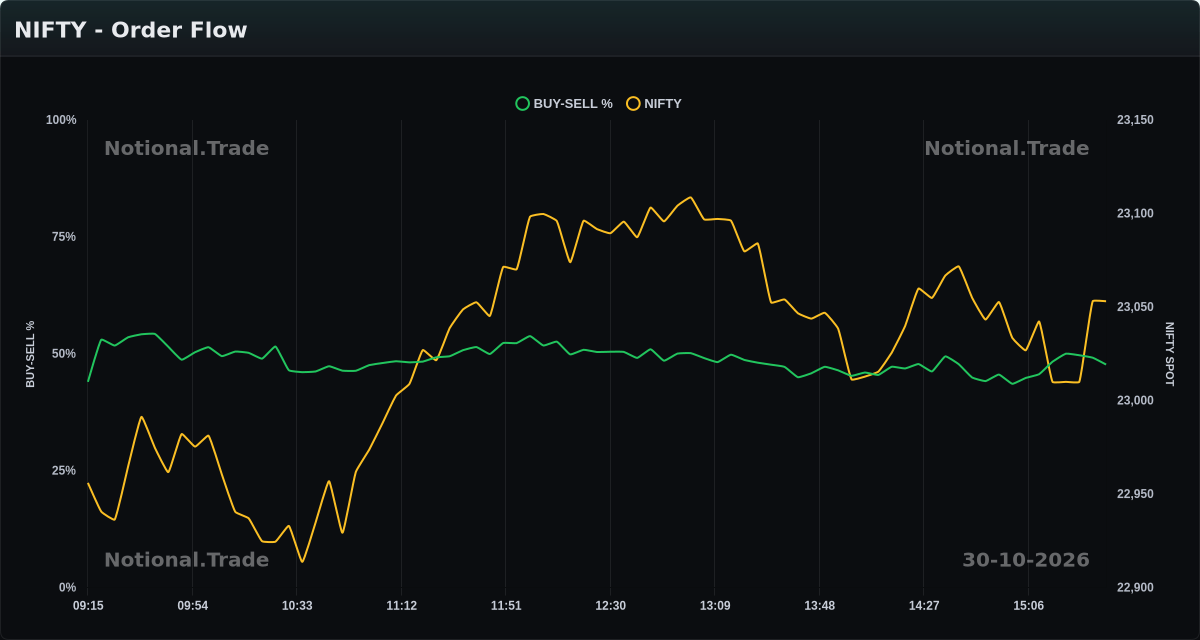This screenshot has height=640, width=1200.
Task: Click the green BUY-SELL % legend circle
Action: pyautogui.click(x=522, y=103)
